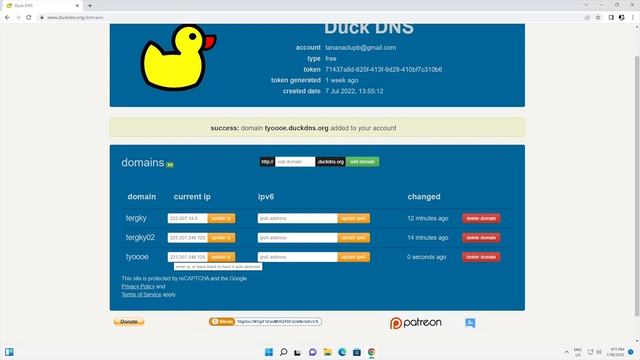Update ipv6 for tergky domain
The image size is (640, 360).
[x=353, y=218]
